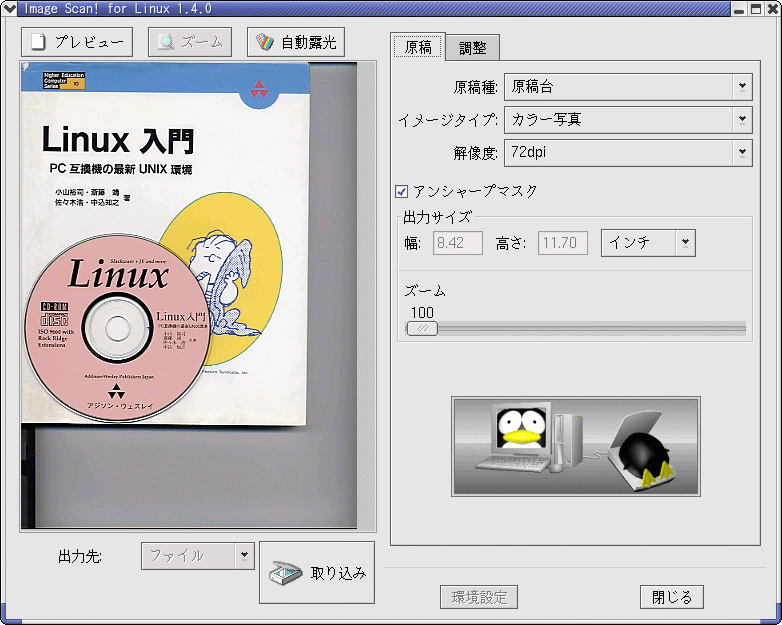This screenshot has height=625, width=782.
Task: Open the window menu in title bar
Action: (x=9, y=8)
